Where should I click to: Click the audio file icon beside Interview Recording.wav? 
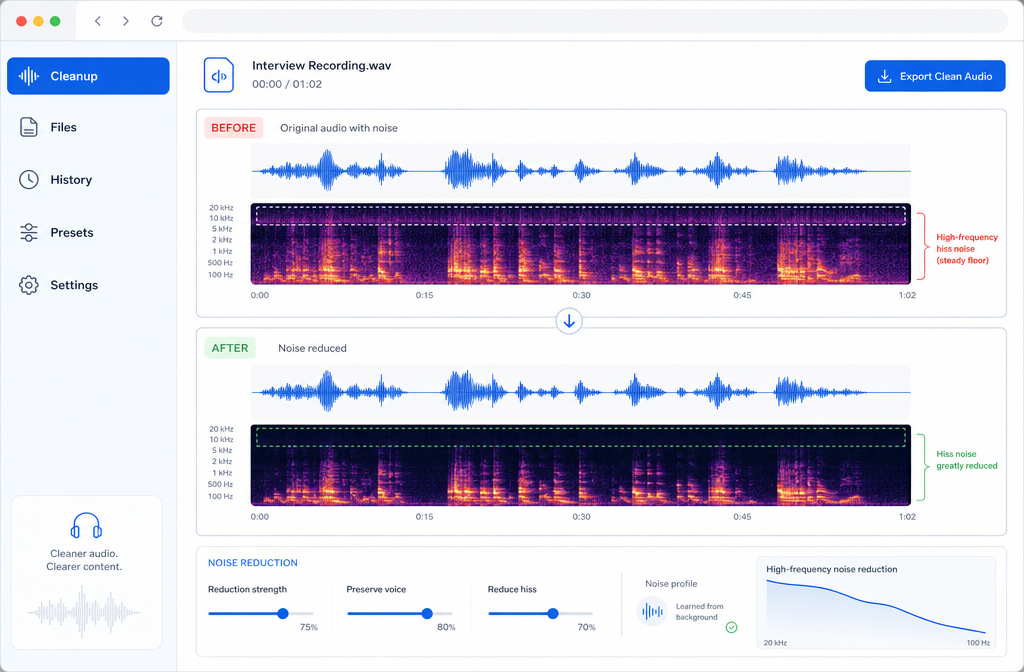click(219, 75)
